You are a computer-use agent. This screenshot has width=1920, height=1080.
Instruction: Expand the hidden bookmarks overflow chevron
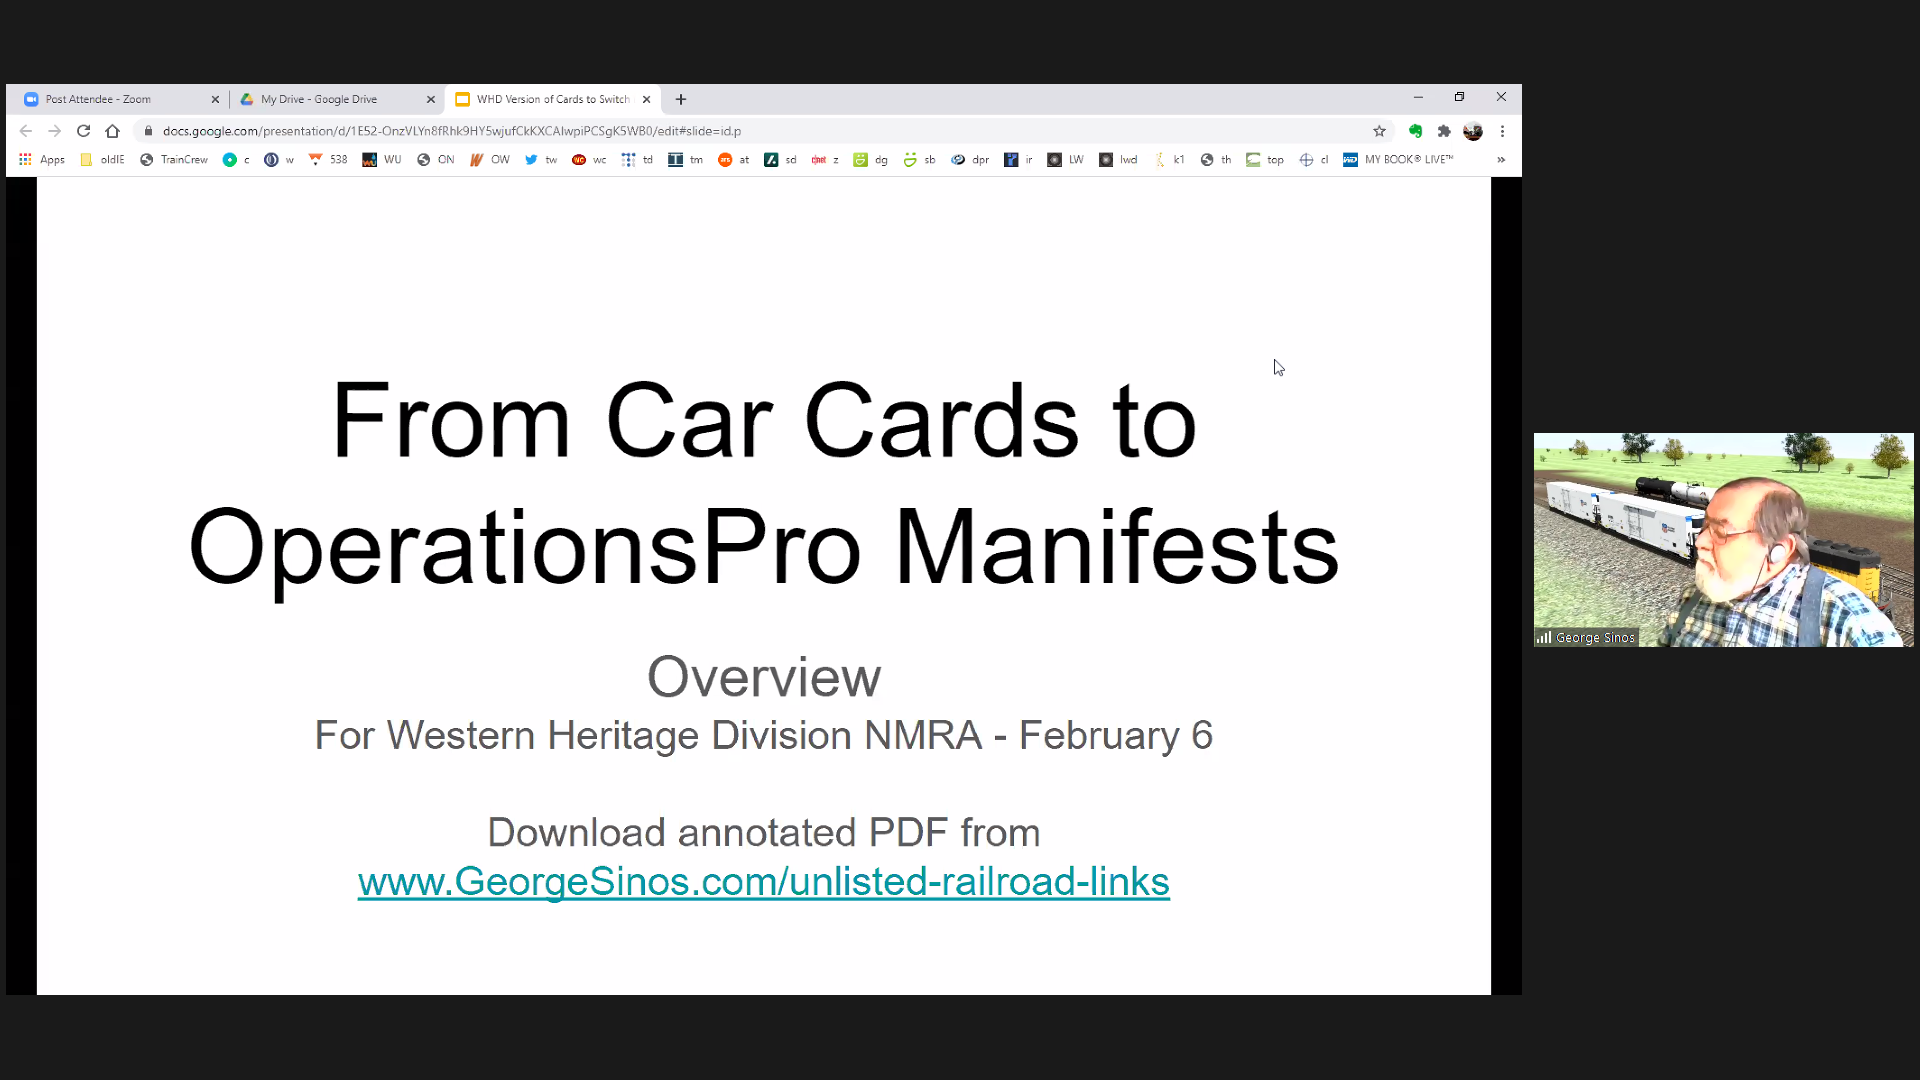[1501, 160]
